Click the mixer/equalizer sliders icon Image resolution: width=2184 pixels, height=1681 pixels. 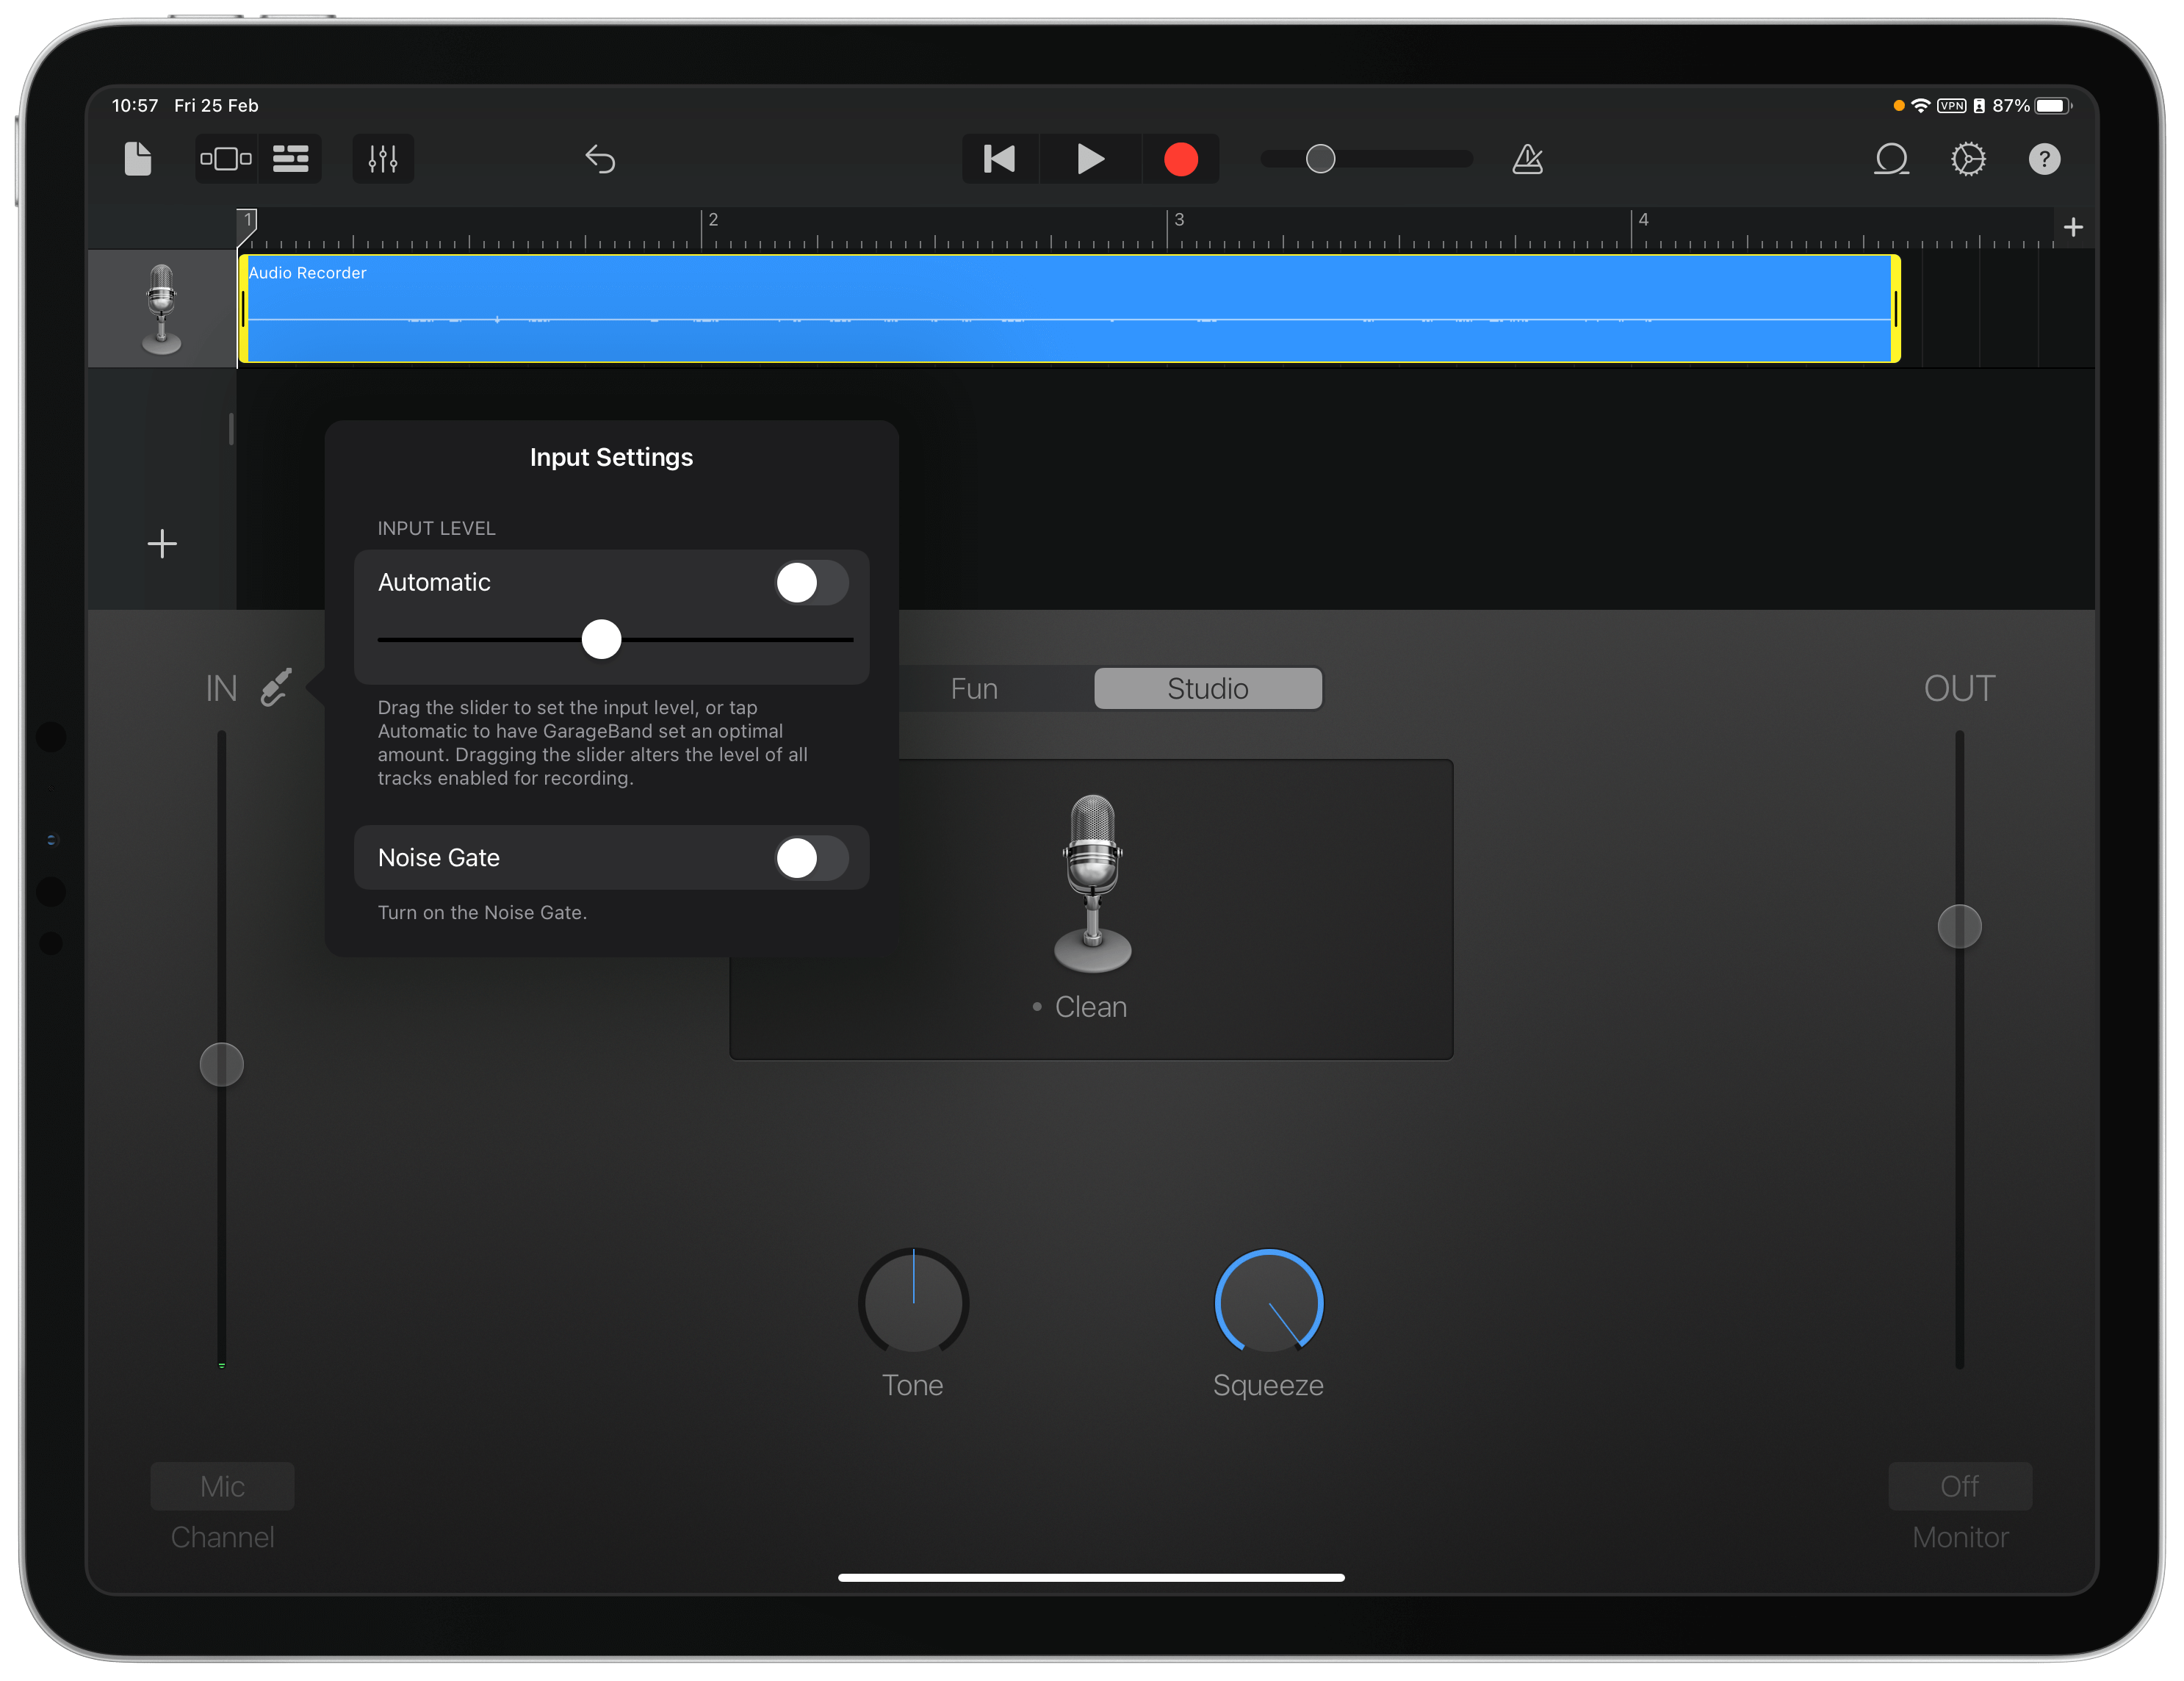(381, 159)
